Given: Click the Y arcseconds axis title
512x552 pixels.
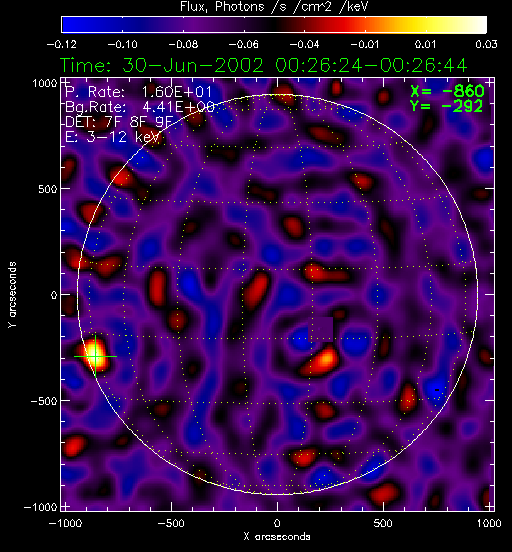Looking at the screenshot, I should (12, 295).
